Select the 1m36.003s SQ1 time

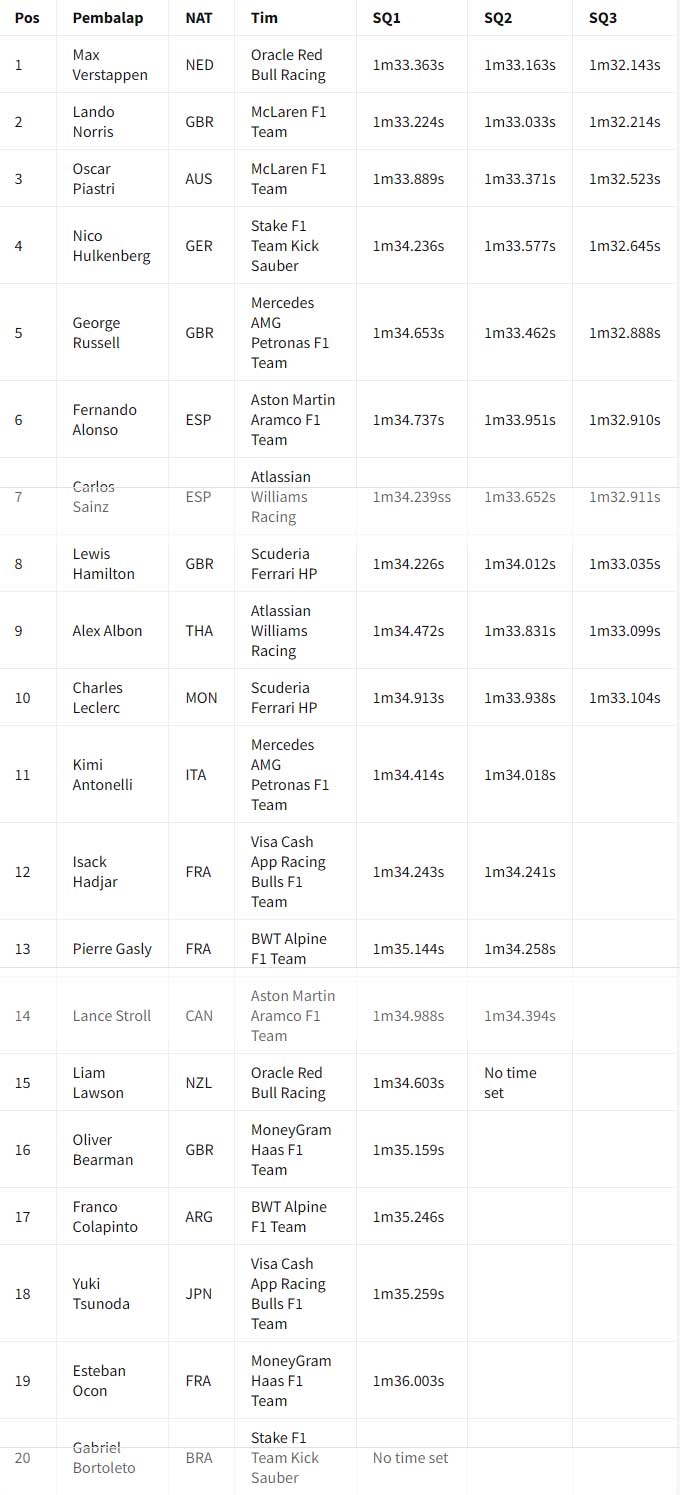tap(408, 1381)
